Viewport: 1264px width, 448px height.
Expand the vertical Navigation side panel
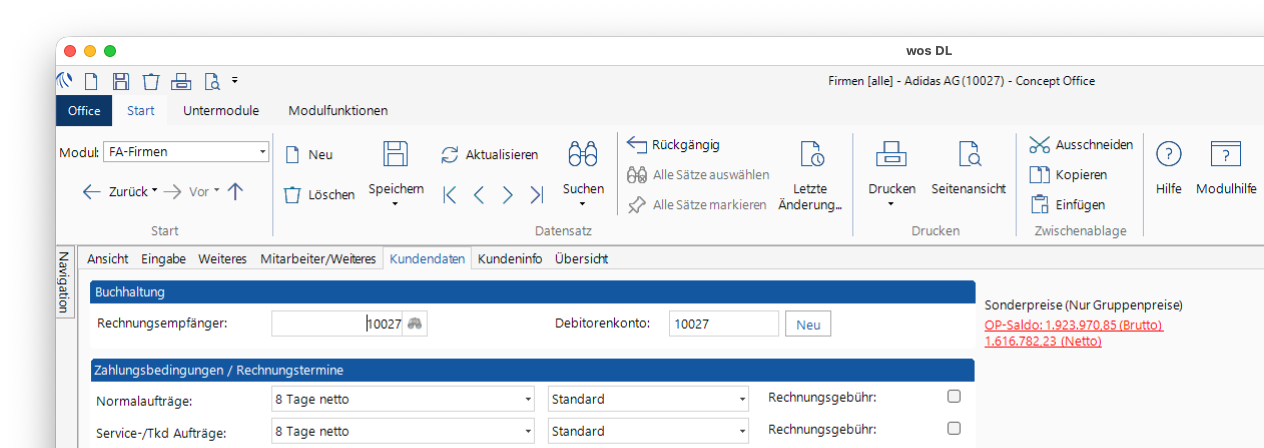coord(63,282)
